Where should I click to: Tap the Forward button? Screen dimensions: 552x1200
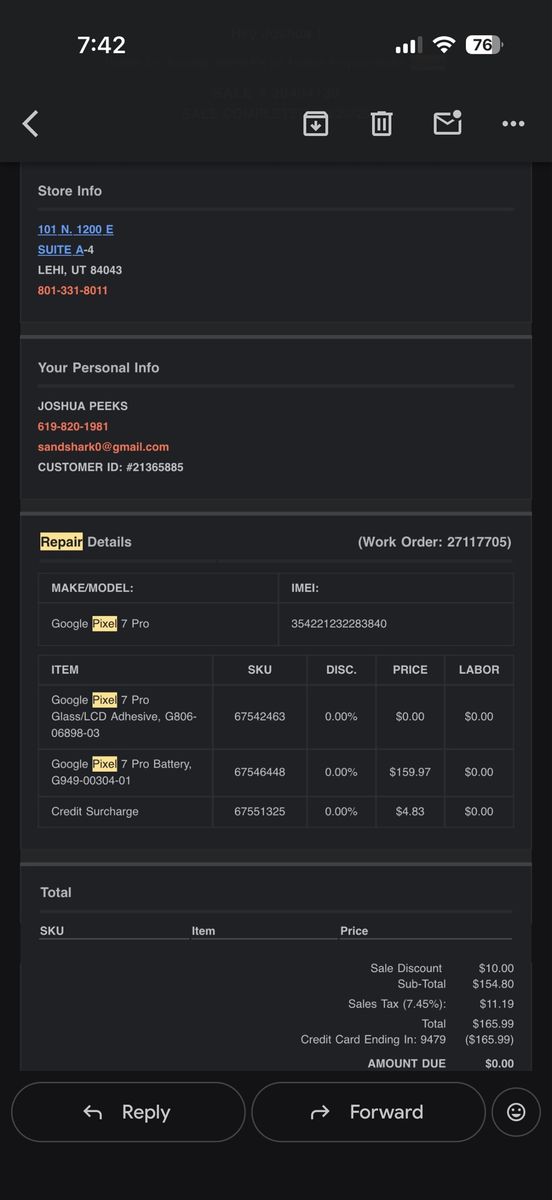click(368, 1112)
